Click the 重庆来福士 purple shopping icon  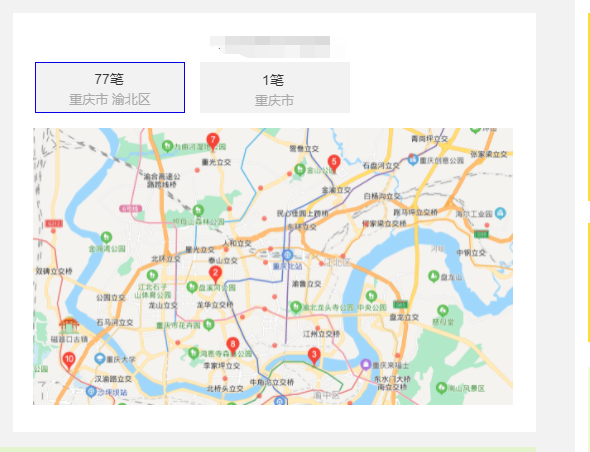(365, 364)
